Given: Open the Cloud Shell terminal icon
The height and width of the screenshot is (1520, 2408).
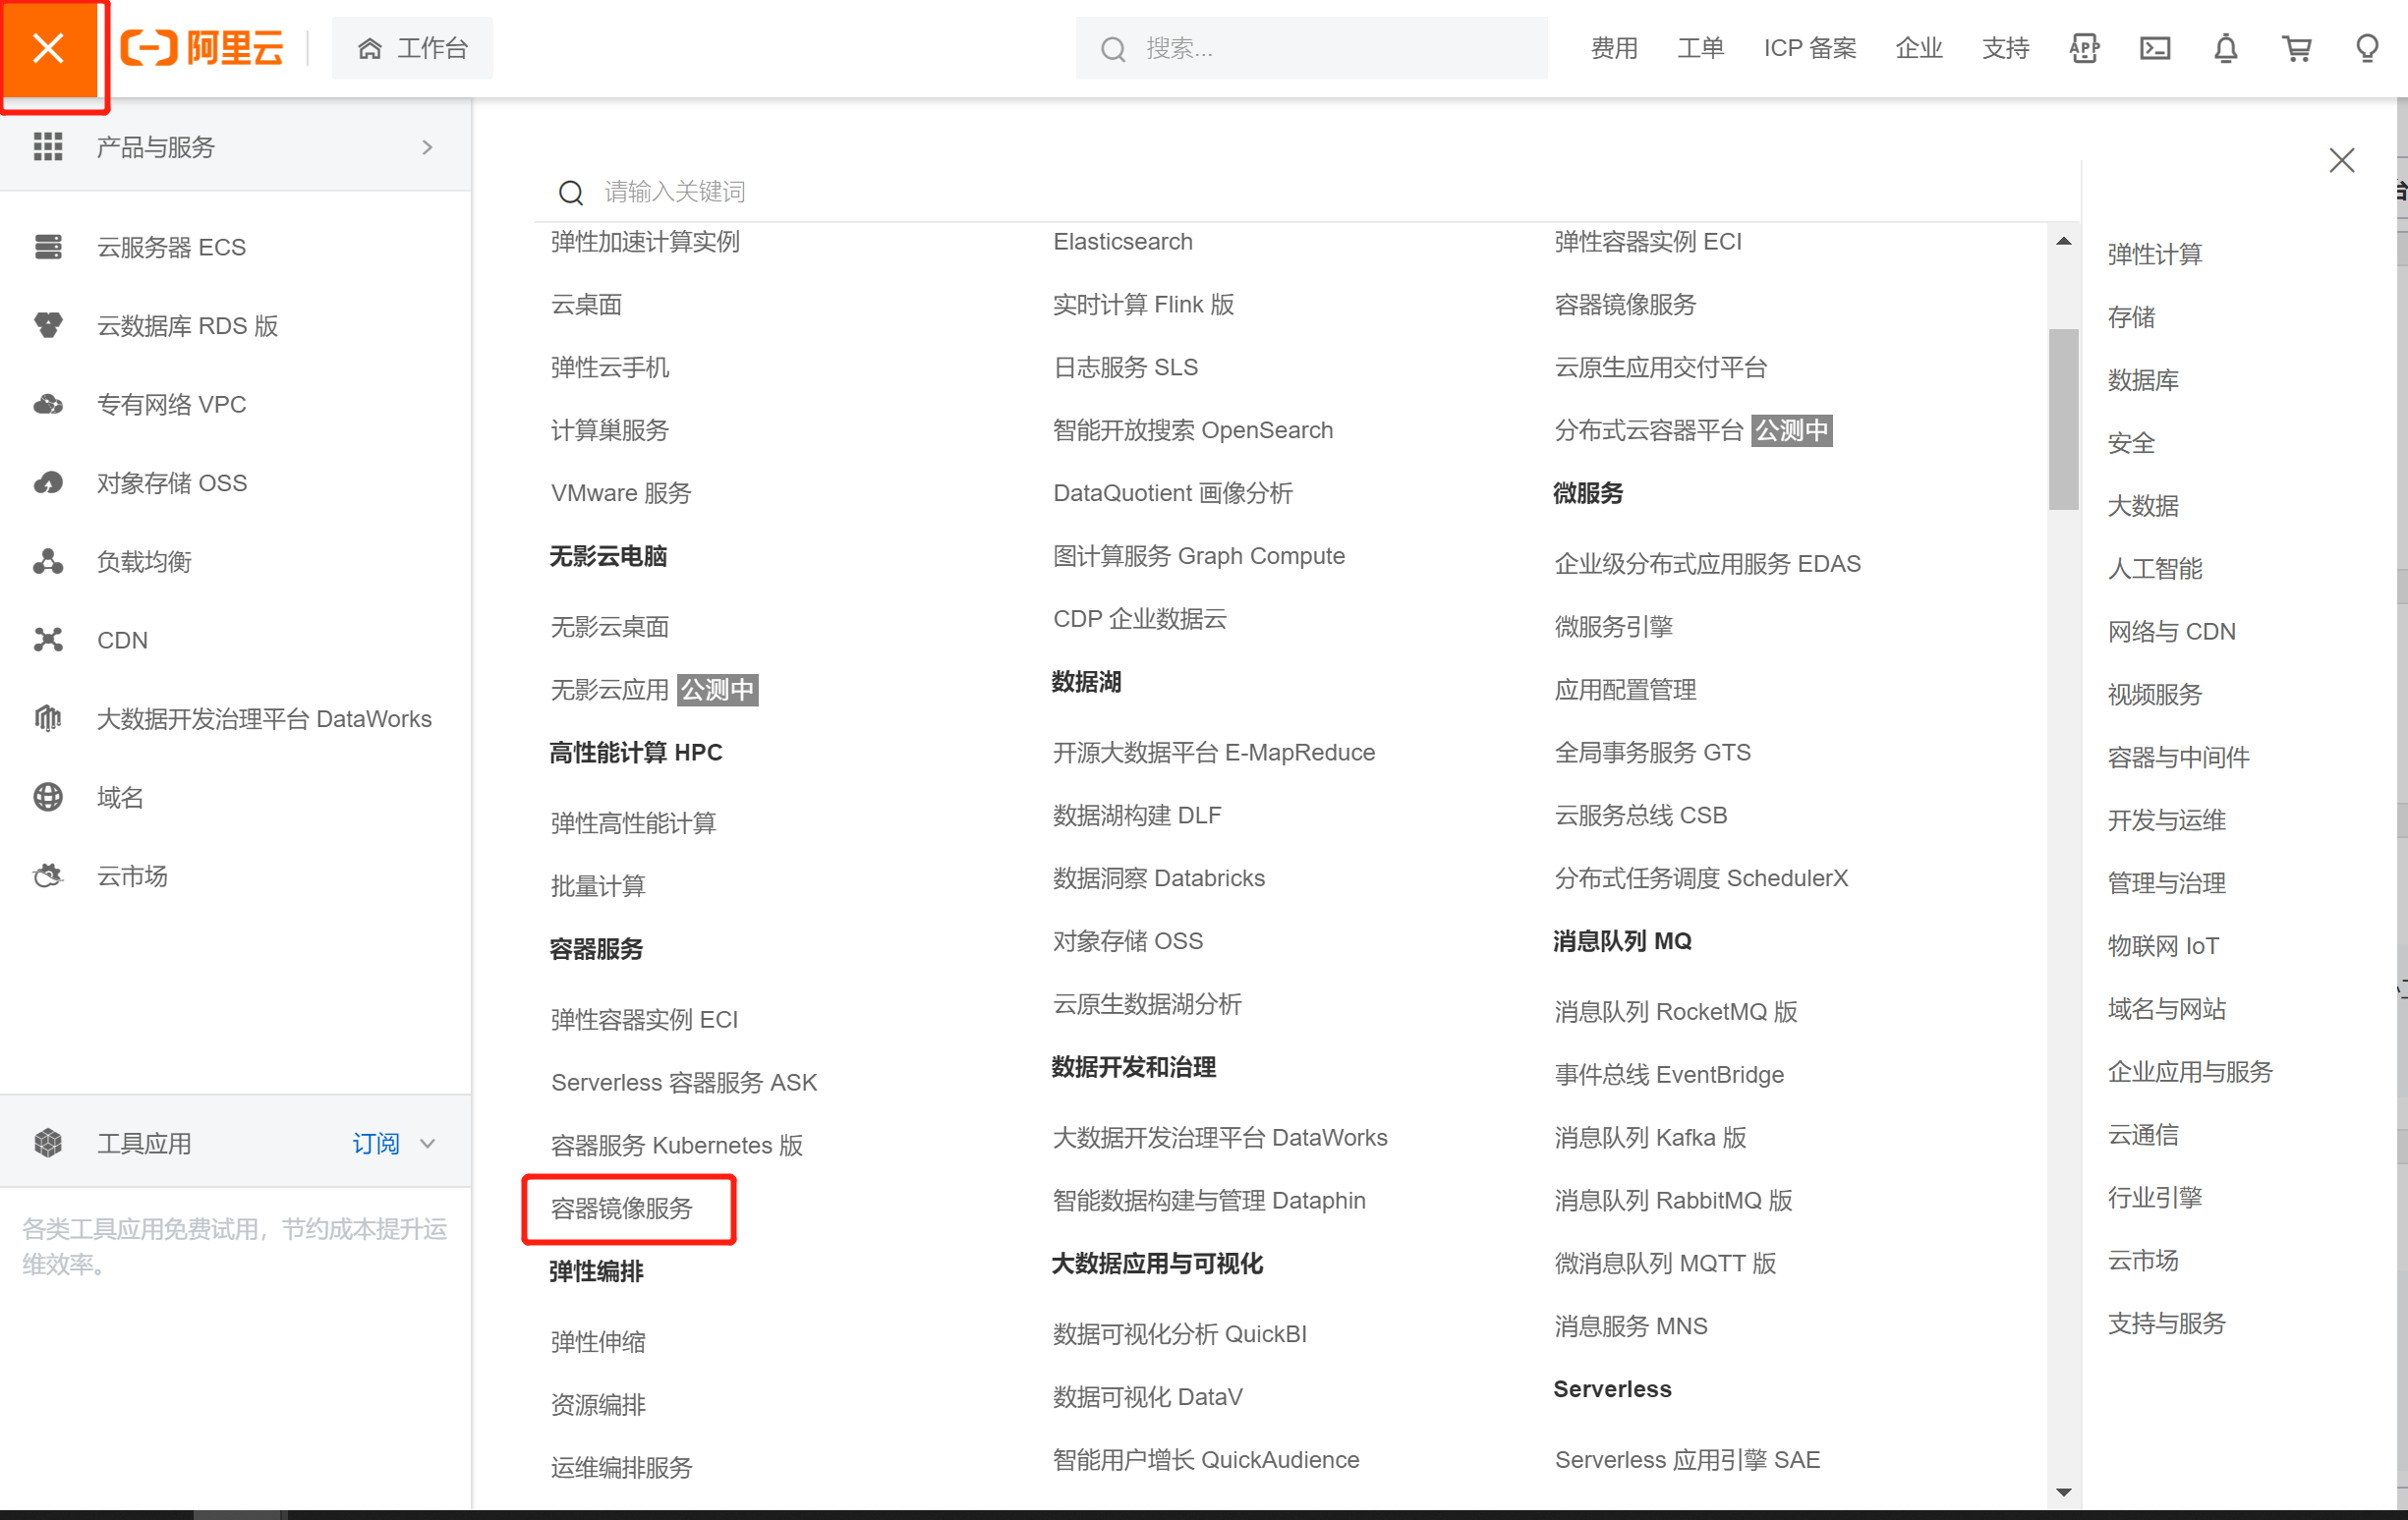Looking at the screenshot, I should [2155, 48].
